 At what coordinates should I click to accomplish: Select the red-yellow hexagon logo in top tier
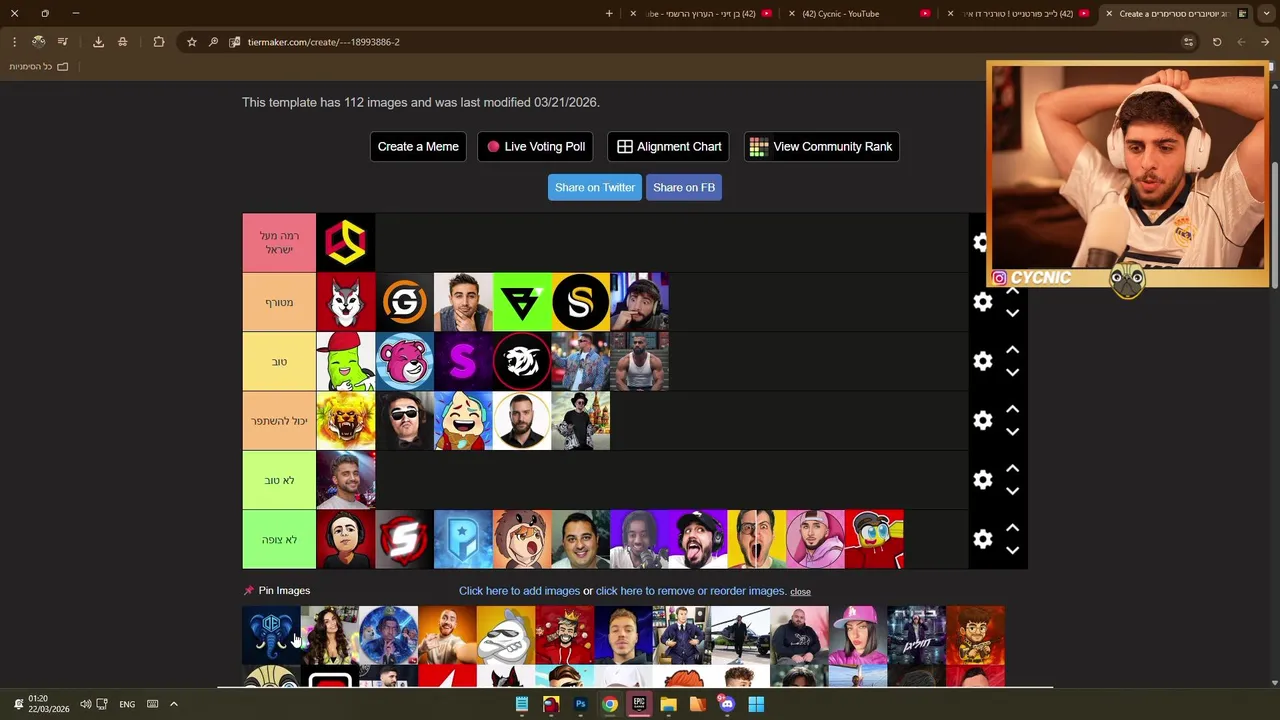[346, 242]
